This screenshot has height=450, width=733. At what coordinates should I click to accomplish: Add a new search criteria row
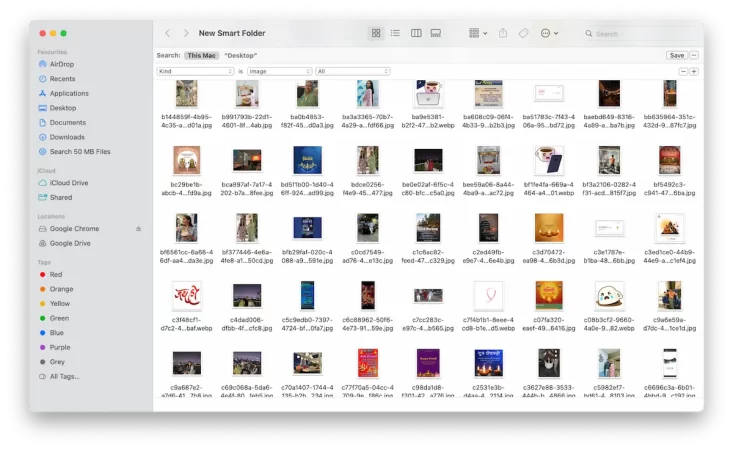(x=694, y=71)
